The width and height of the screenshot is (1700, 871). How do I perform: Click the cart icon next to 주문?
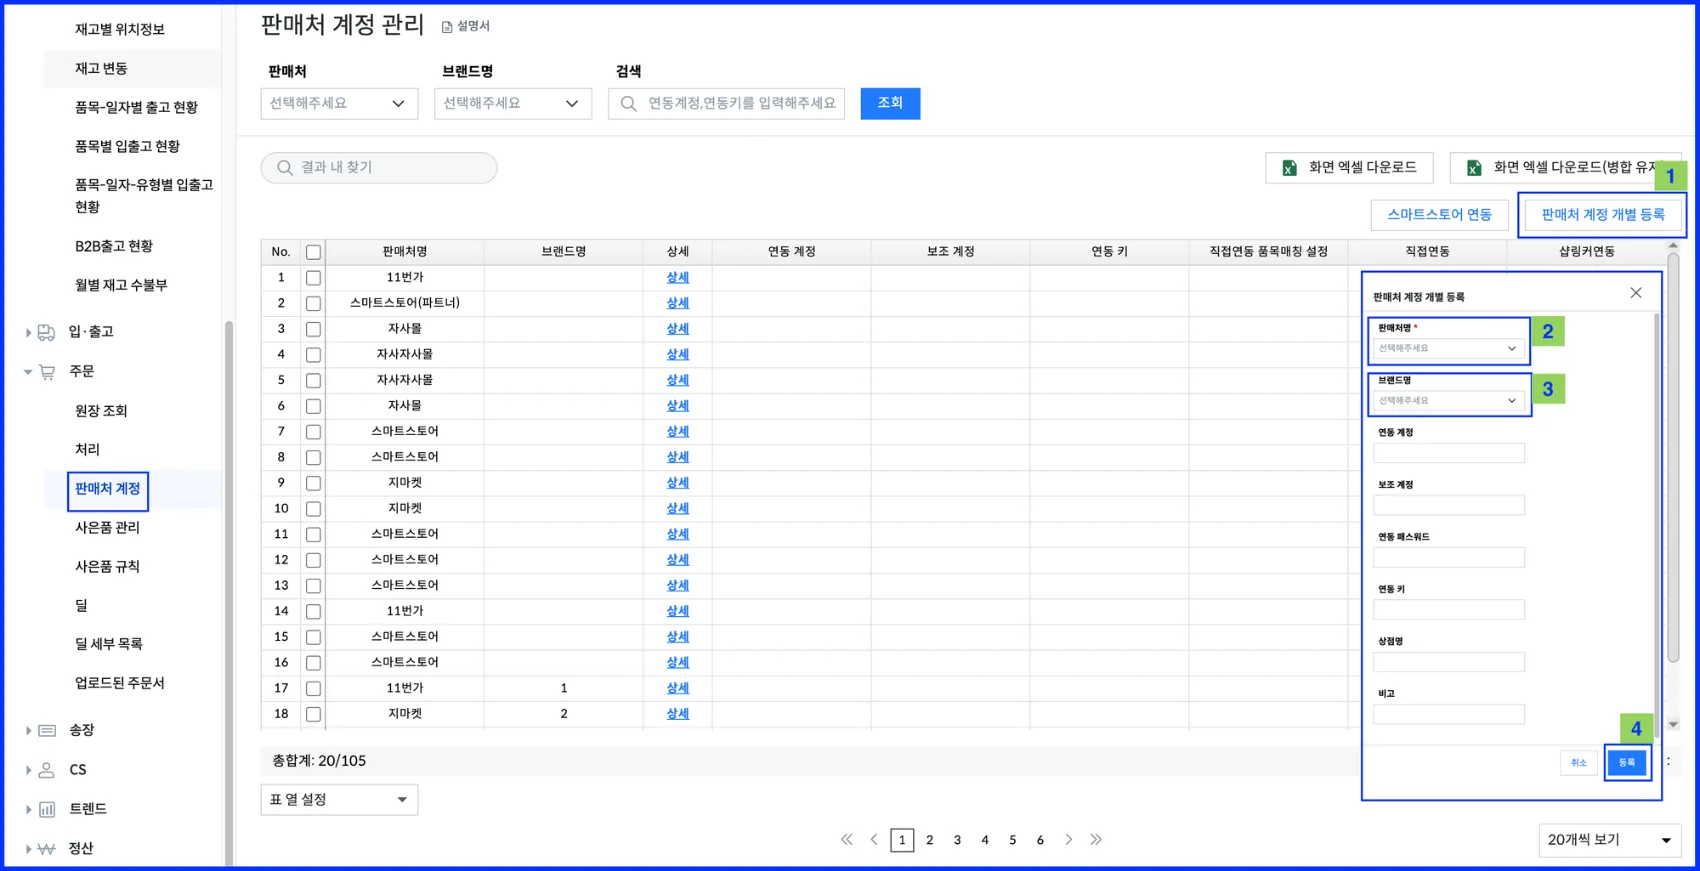pos(47,372)
